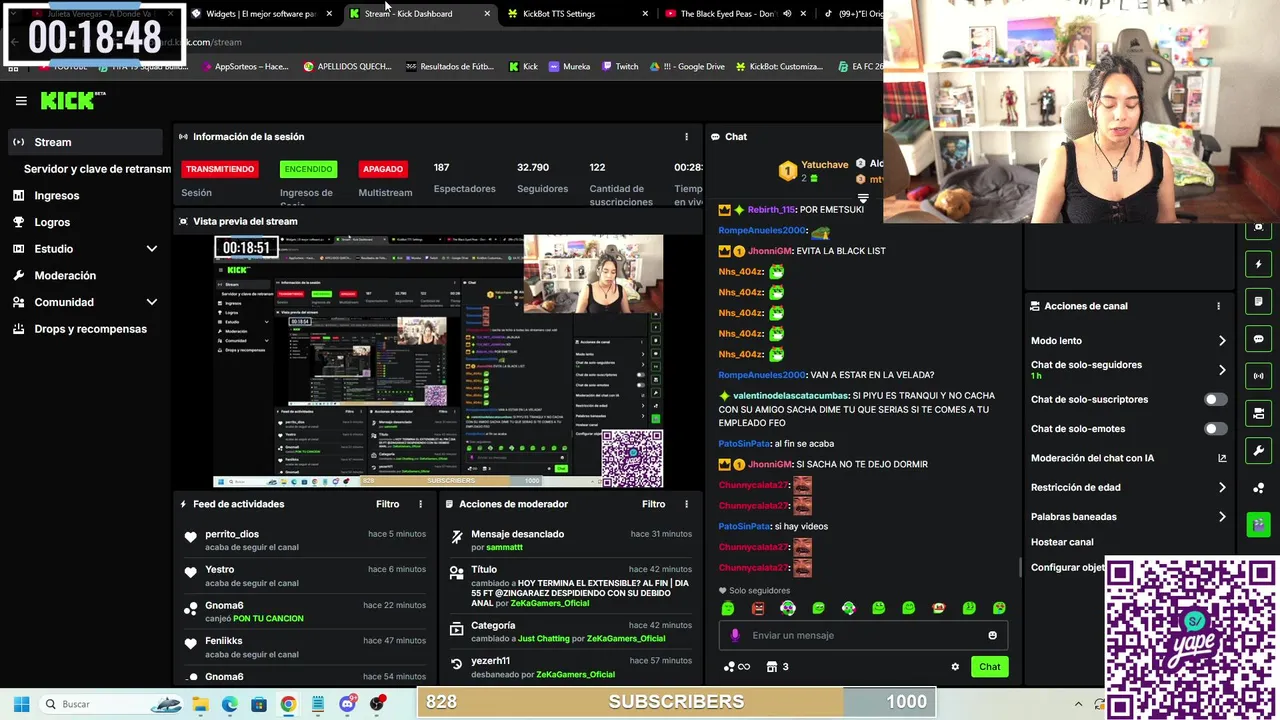Click the channel points infinity icon

pos(736,667)
